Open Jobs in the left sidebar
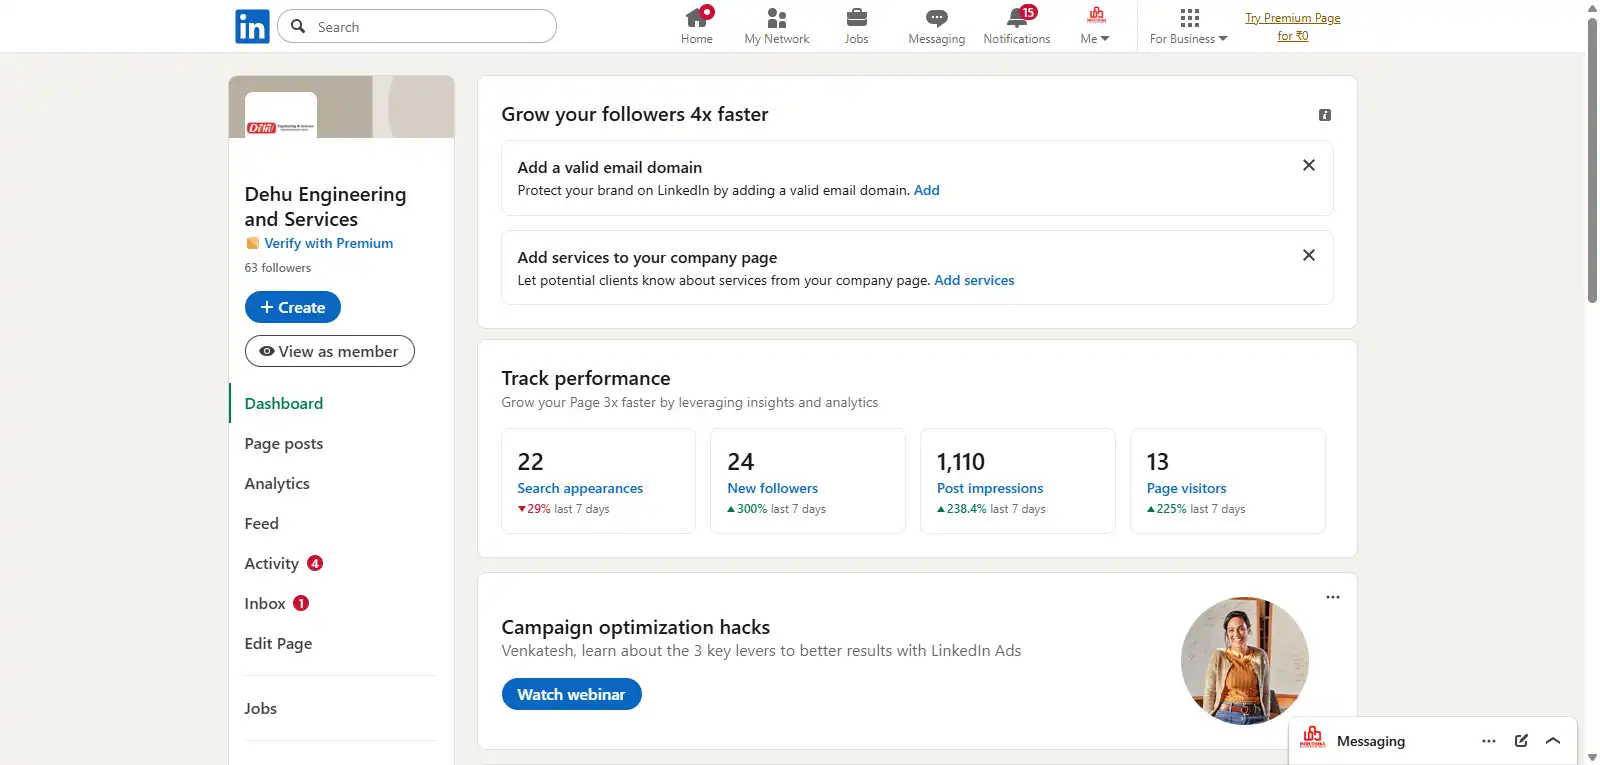Screen dimensions: 1600x765 (x=261, y=708)
